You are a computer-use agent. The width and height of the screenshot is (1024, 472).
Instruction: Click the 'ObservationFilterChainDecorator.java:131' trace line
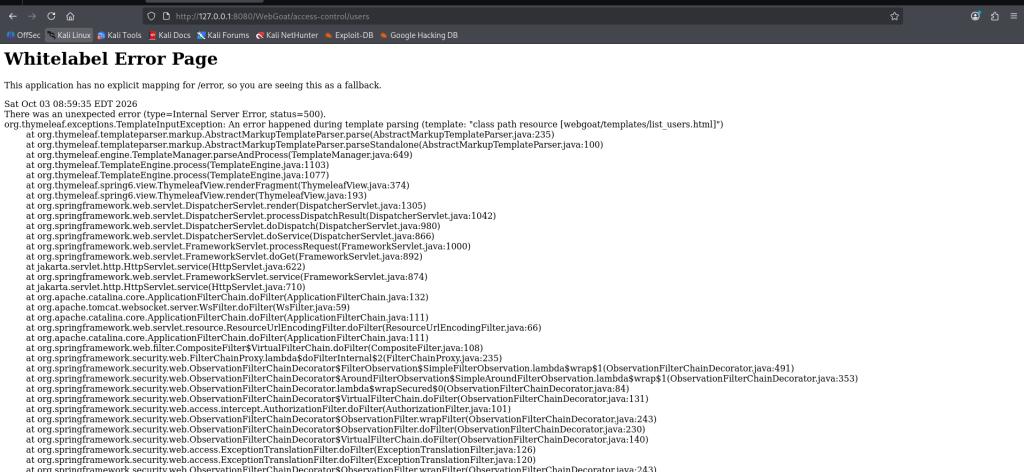tap(337, 399)
